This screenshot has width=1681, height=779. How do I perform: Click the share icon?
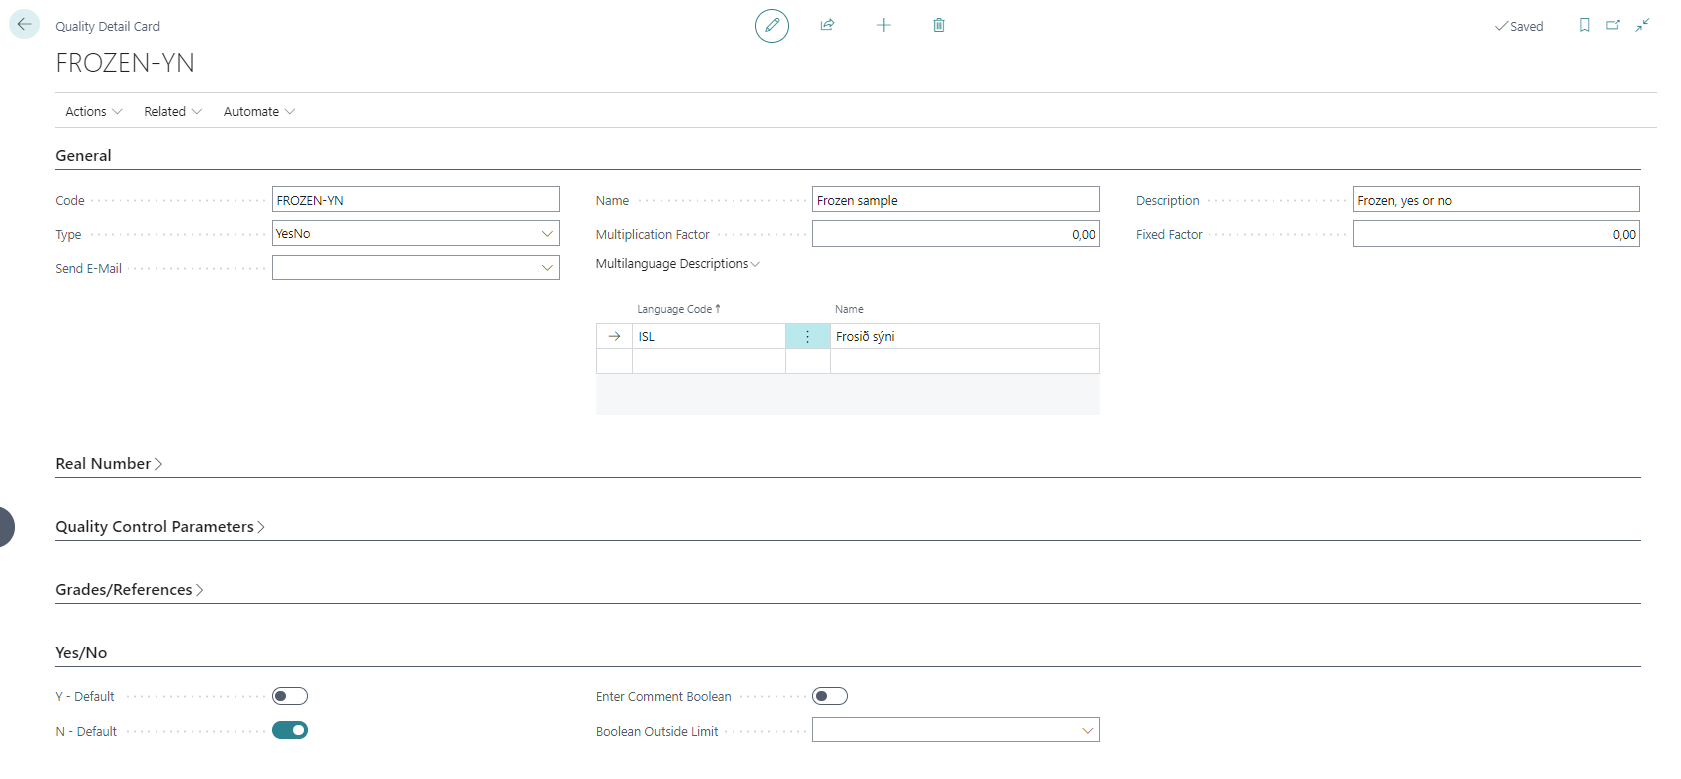[827, 25]
